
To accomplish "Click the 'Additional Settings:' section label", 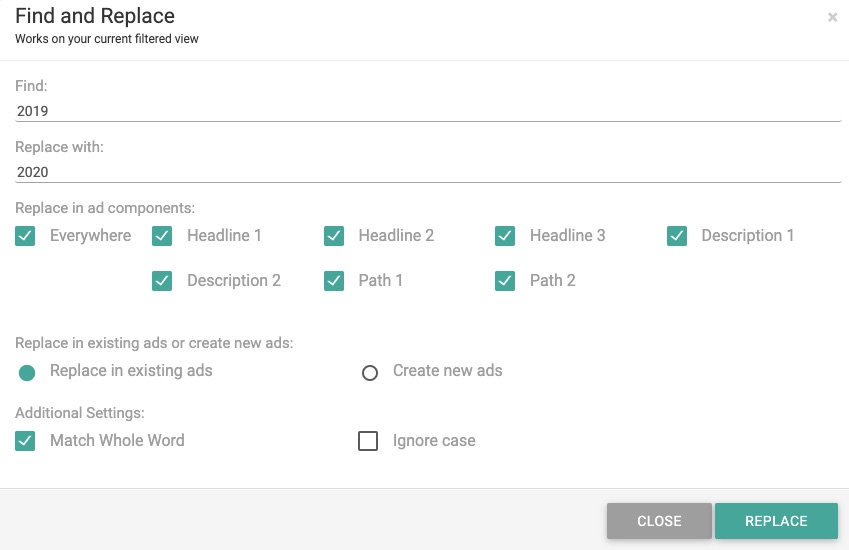I will point(80,413).
